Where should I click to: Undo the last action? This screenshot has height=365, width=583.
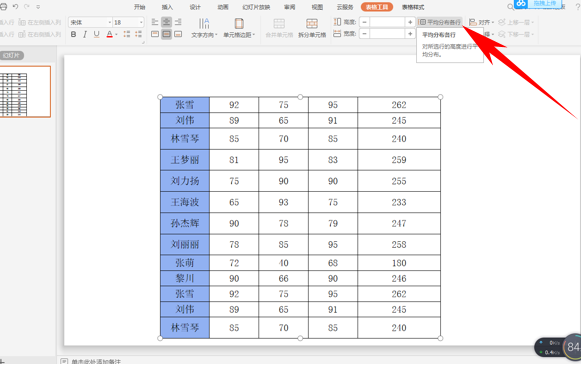pos(15,6)
